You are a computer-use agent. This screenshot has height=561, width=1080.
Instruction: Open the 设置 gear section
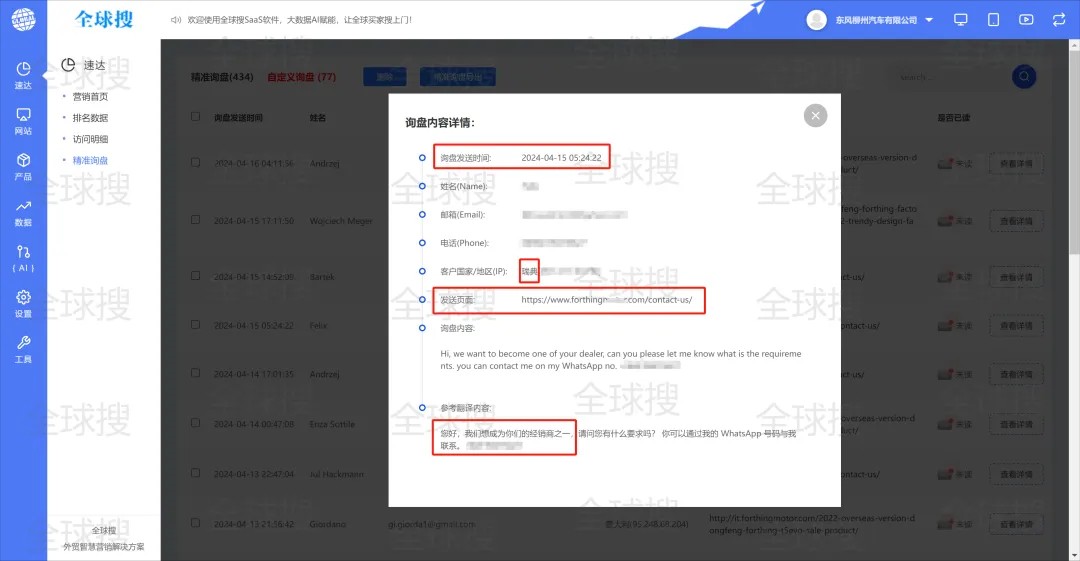click(23, 304)
